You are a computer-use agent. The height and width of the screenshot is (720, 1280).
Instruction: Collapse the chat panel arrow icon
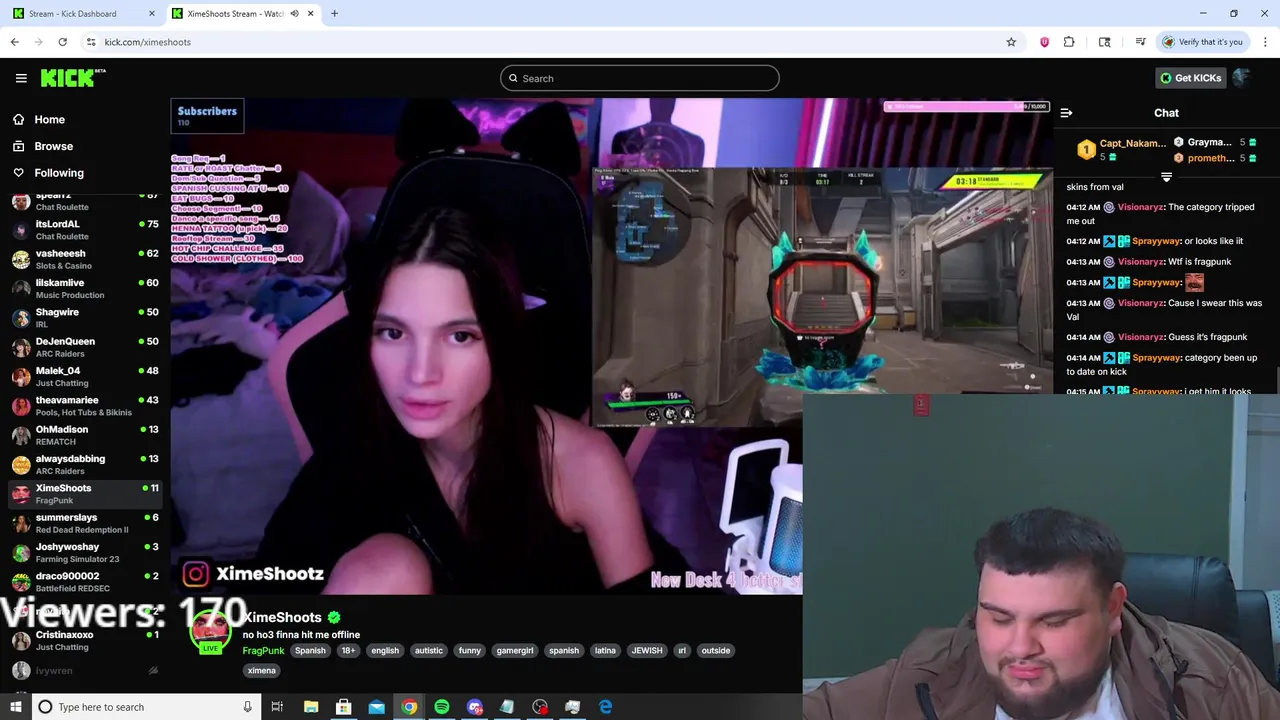point(1066,113)
